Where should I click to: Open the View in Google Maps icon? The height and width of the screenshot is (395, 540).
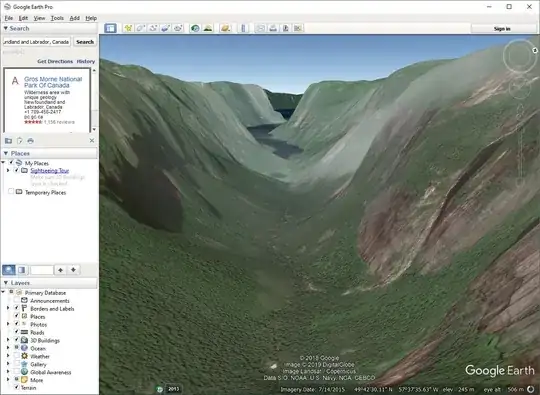tap(298, 28)
